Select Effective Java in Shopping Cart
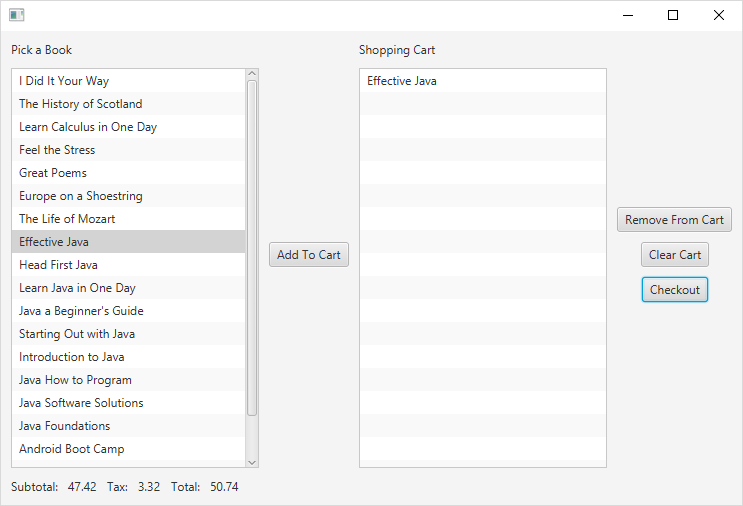Viewport: 743px width, 506px height. coord(483,81)
